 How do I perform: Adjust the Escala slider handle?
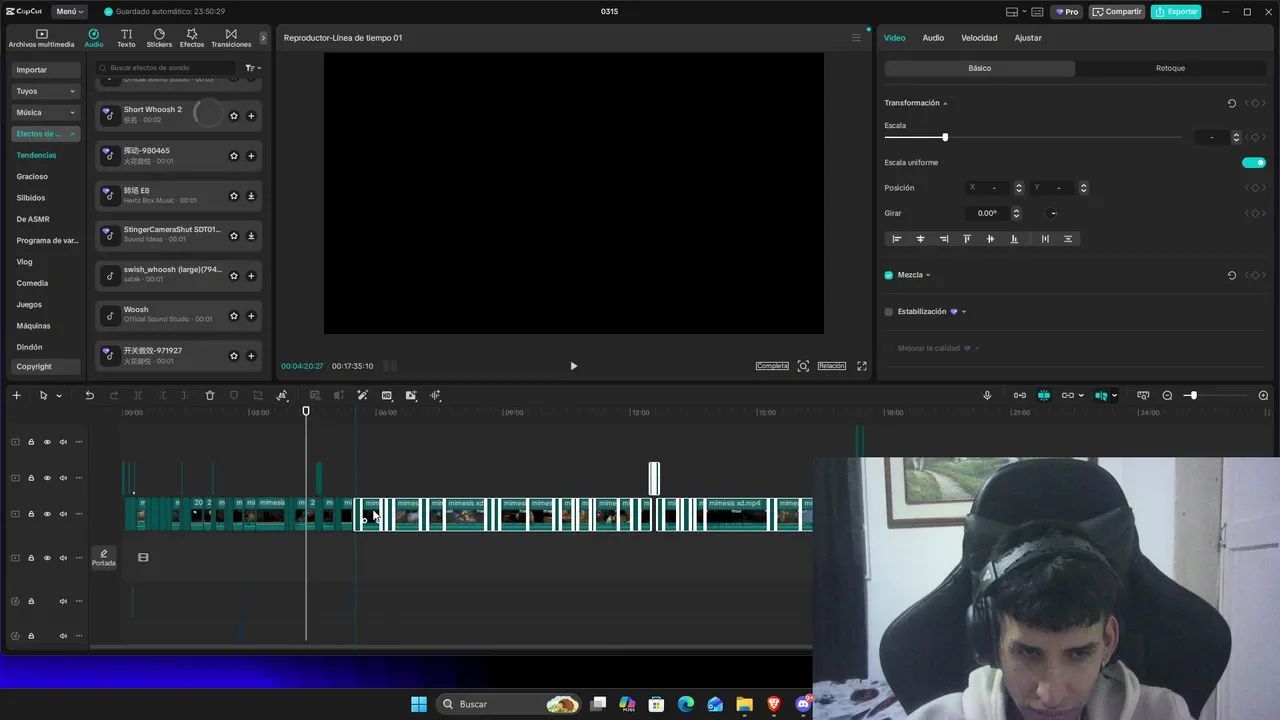[x=945, y=137]
